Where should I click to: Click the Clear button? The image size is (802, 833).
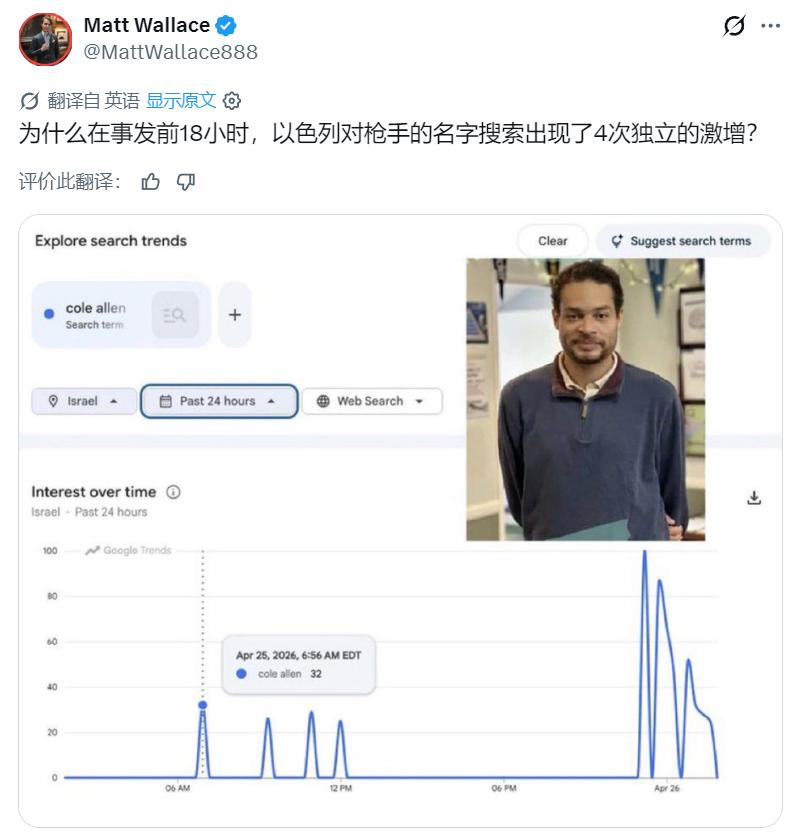point(552,241)
